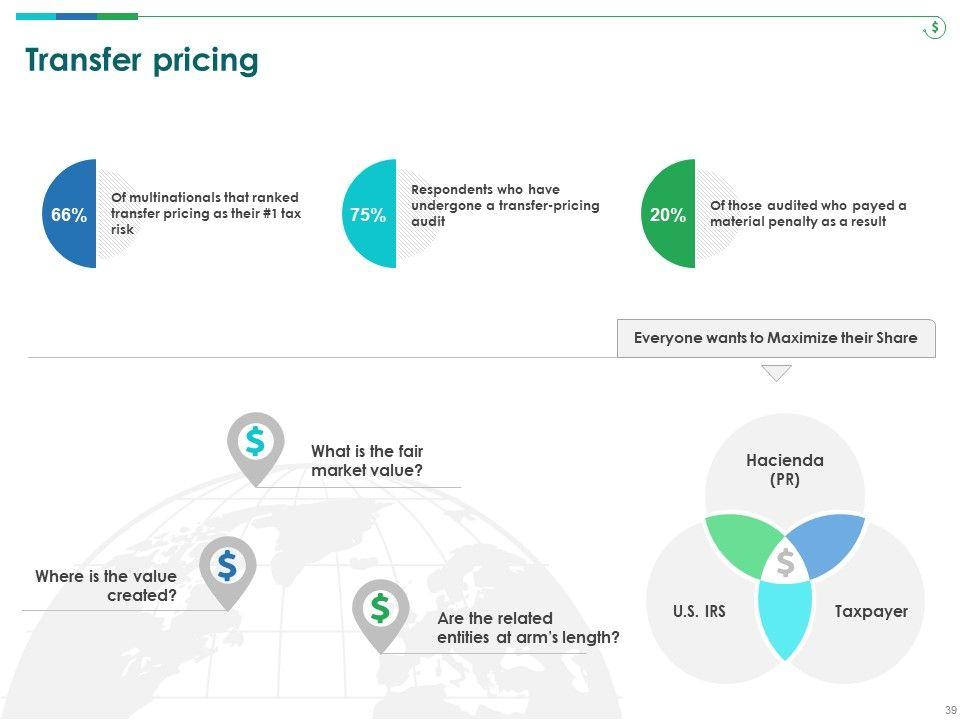Click the Taxpayer circle label
This screenshot has width=960, height=720.
pos(871,611)
